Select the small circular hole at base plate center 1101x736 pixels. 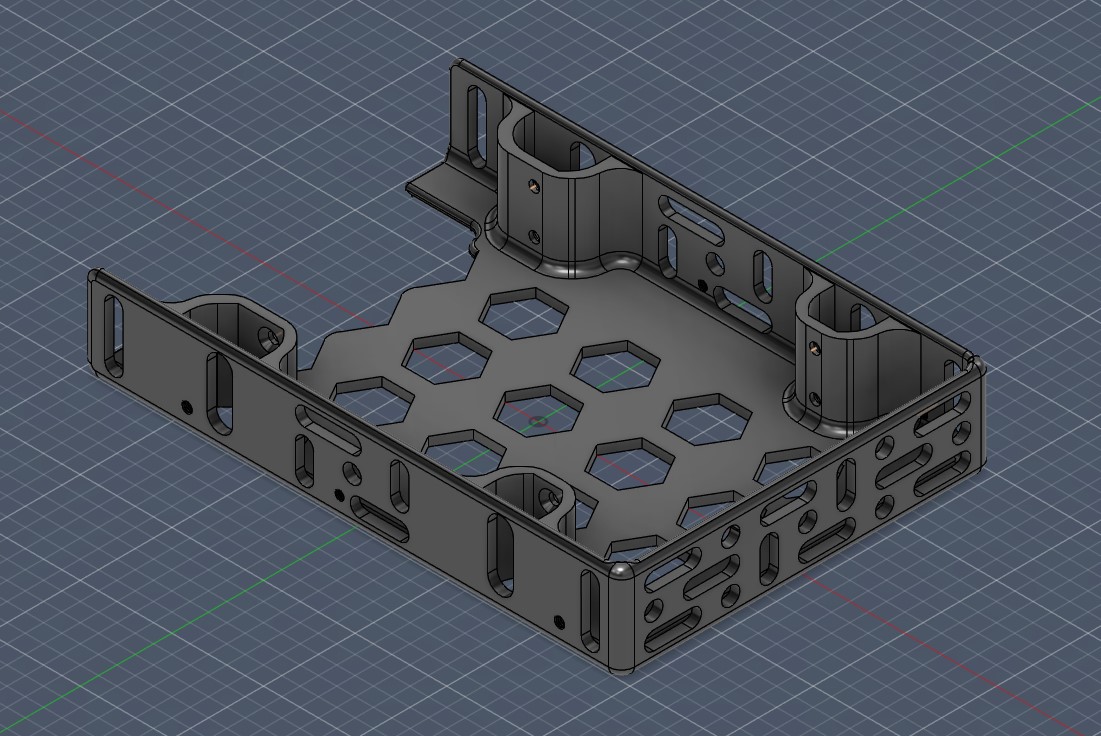[x=539, y=421]
